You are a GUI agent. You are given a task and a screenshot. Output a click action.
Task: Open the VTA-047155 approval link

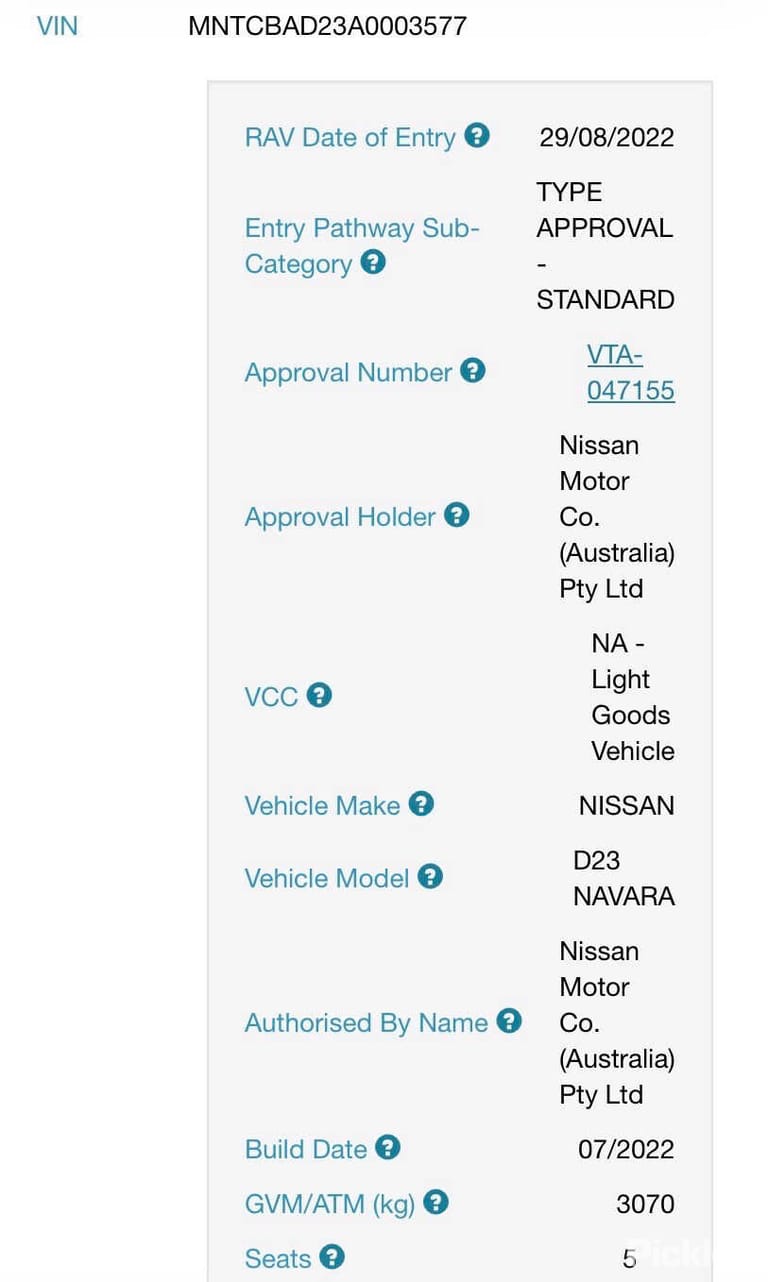[631, 372]
